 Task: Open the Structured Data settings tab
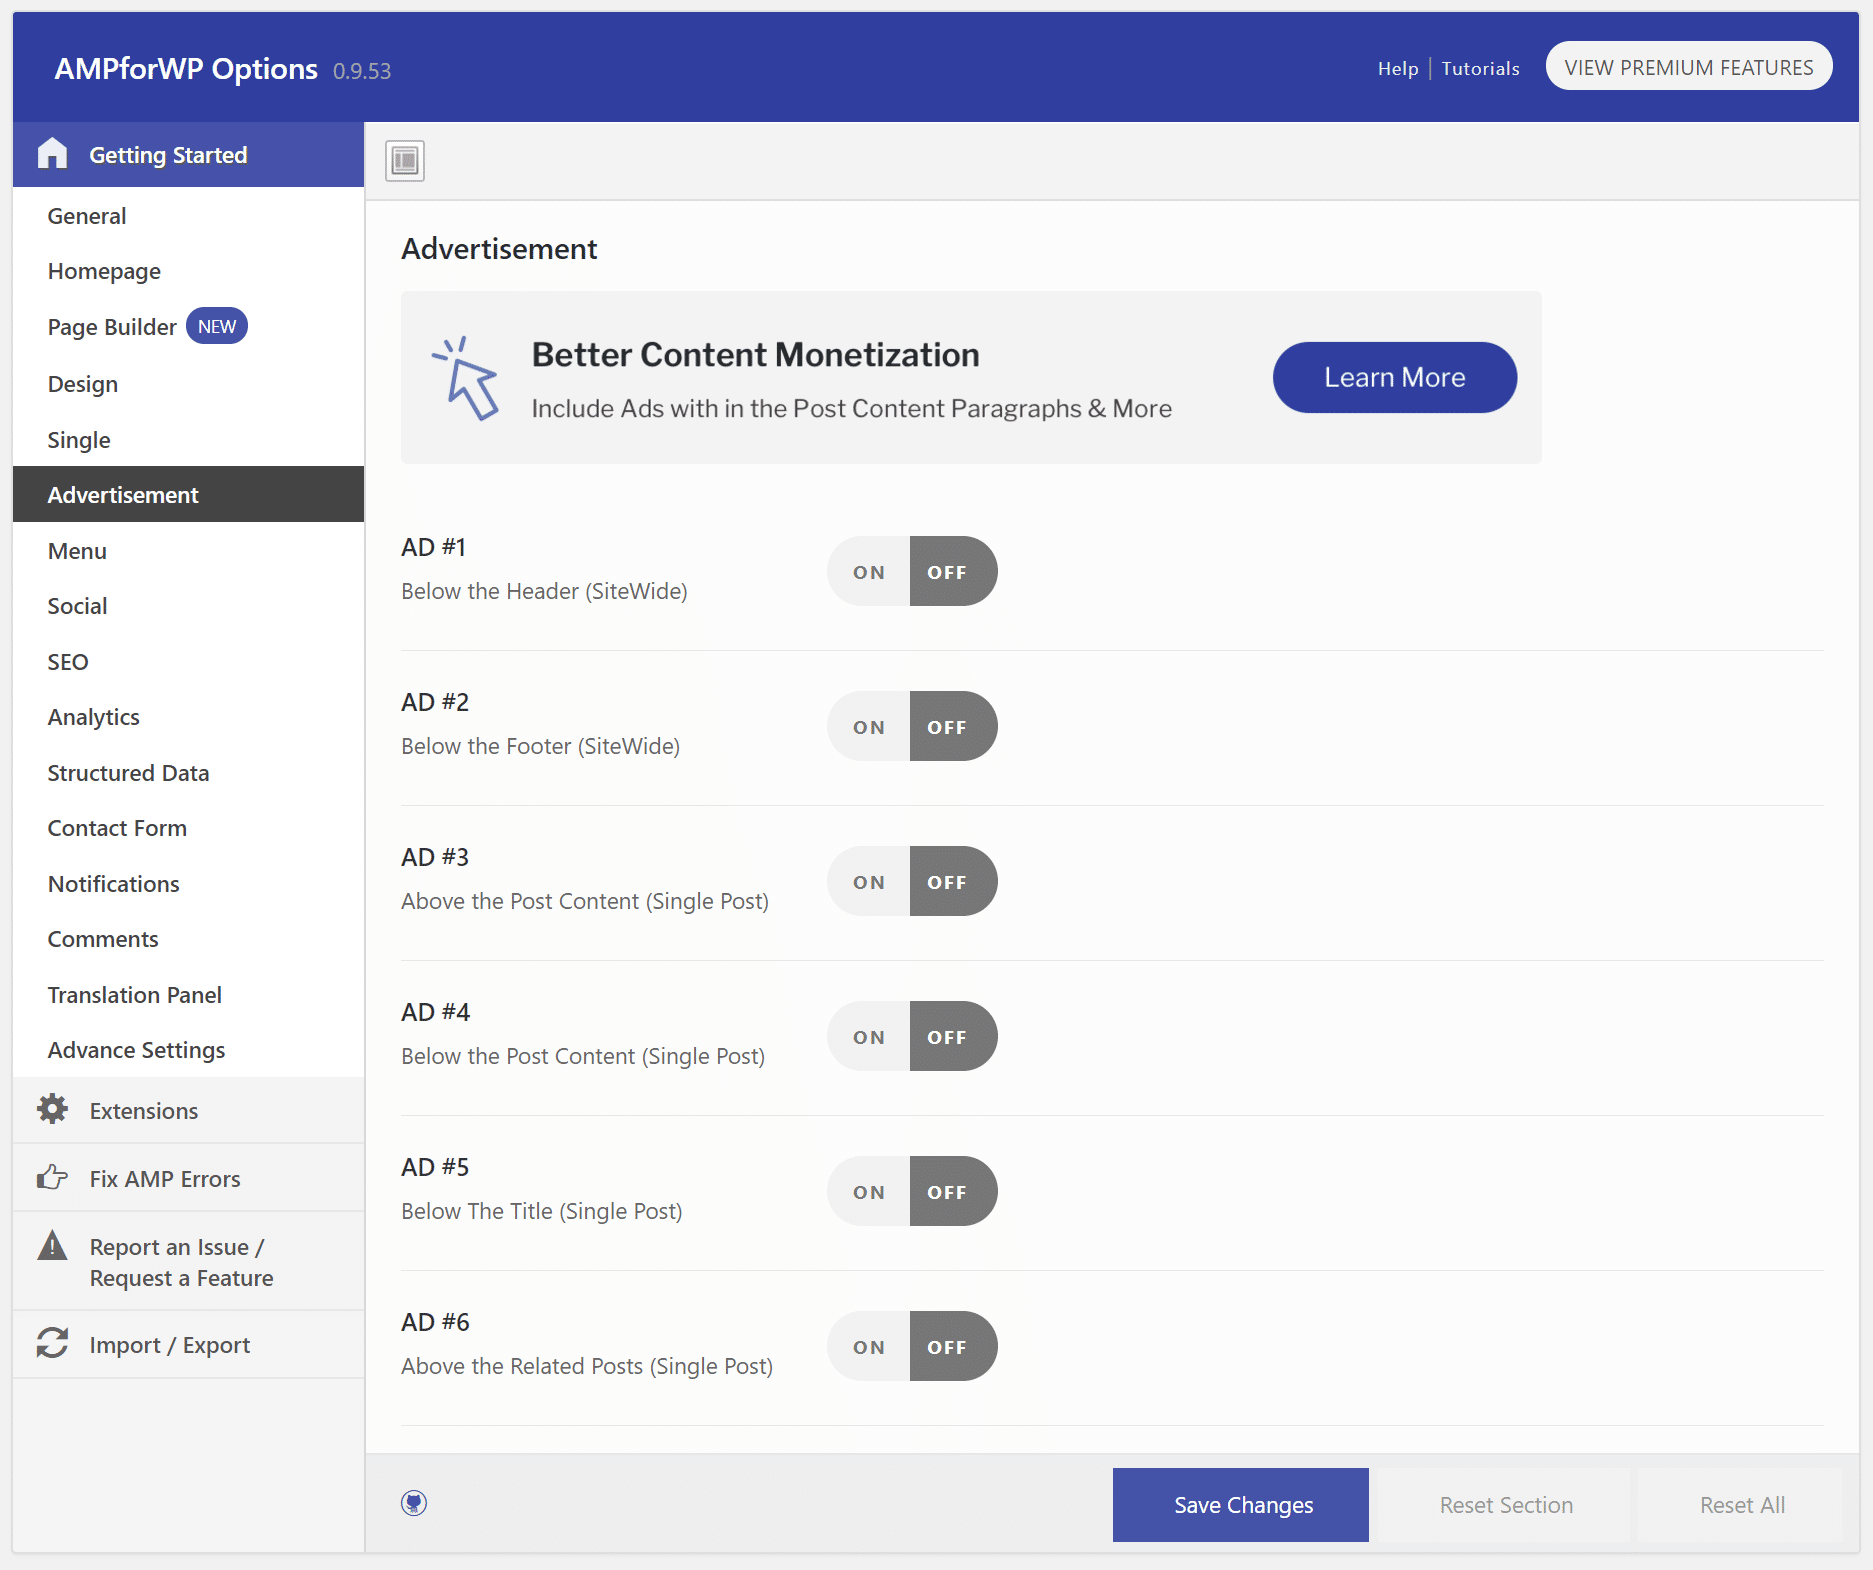128,773
